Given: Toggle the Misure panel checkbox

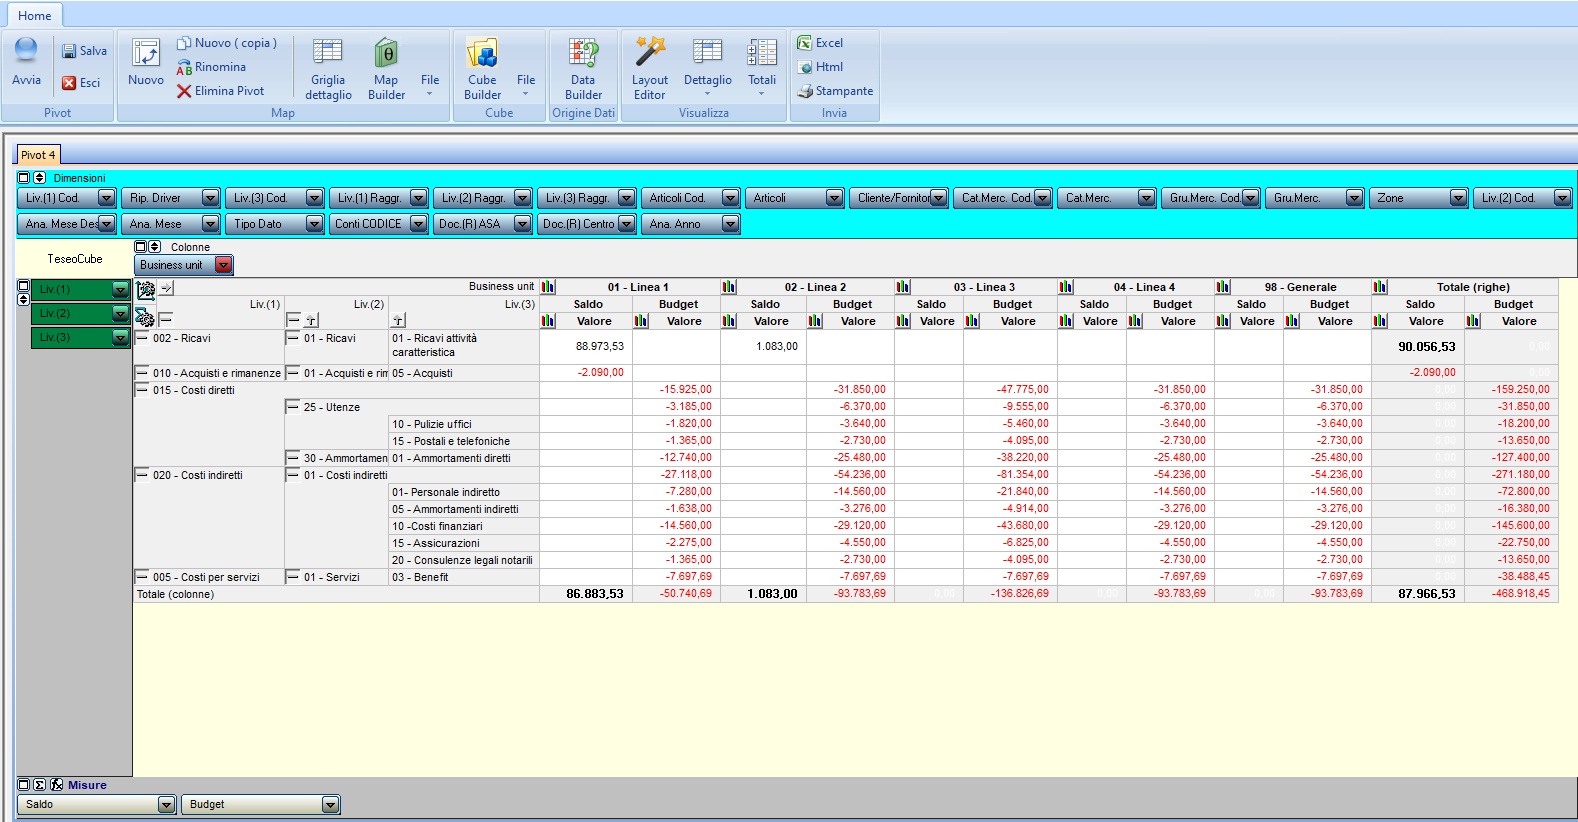Looking at the screenshot, I should 24,785.
